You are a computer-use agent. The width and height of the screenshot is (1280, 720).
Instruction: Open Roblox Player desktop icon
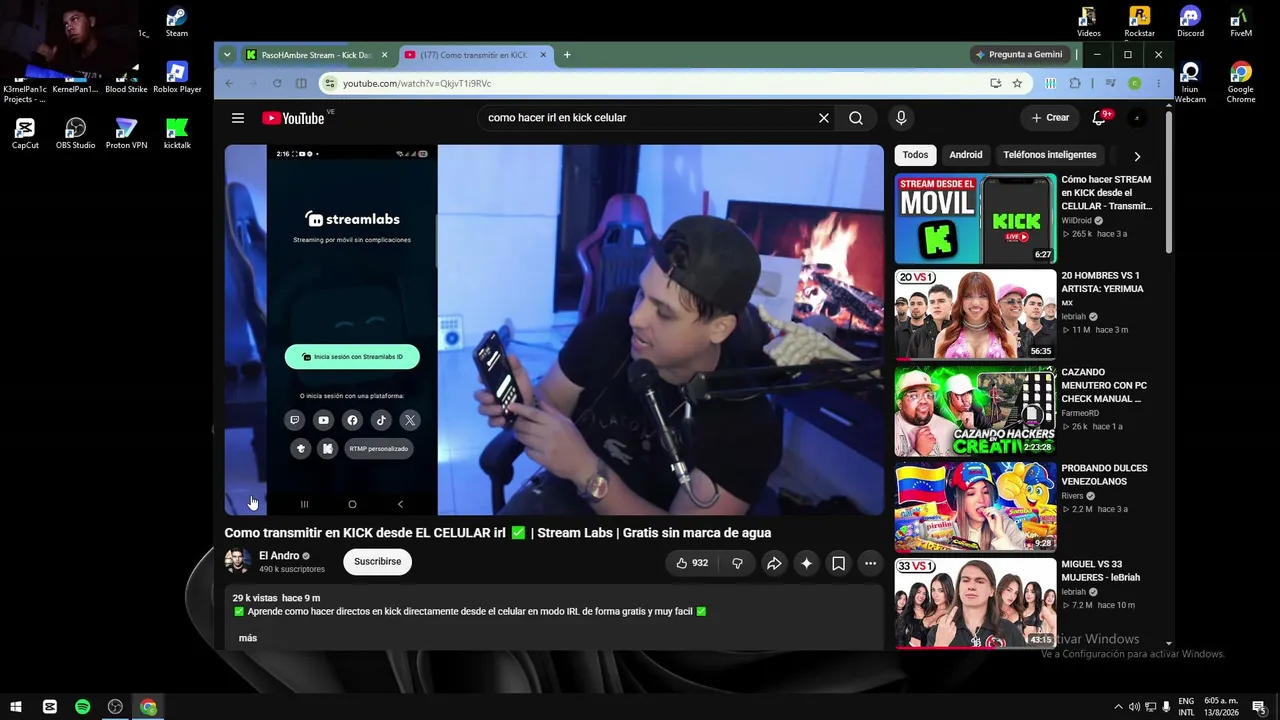point(177,78)
